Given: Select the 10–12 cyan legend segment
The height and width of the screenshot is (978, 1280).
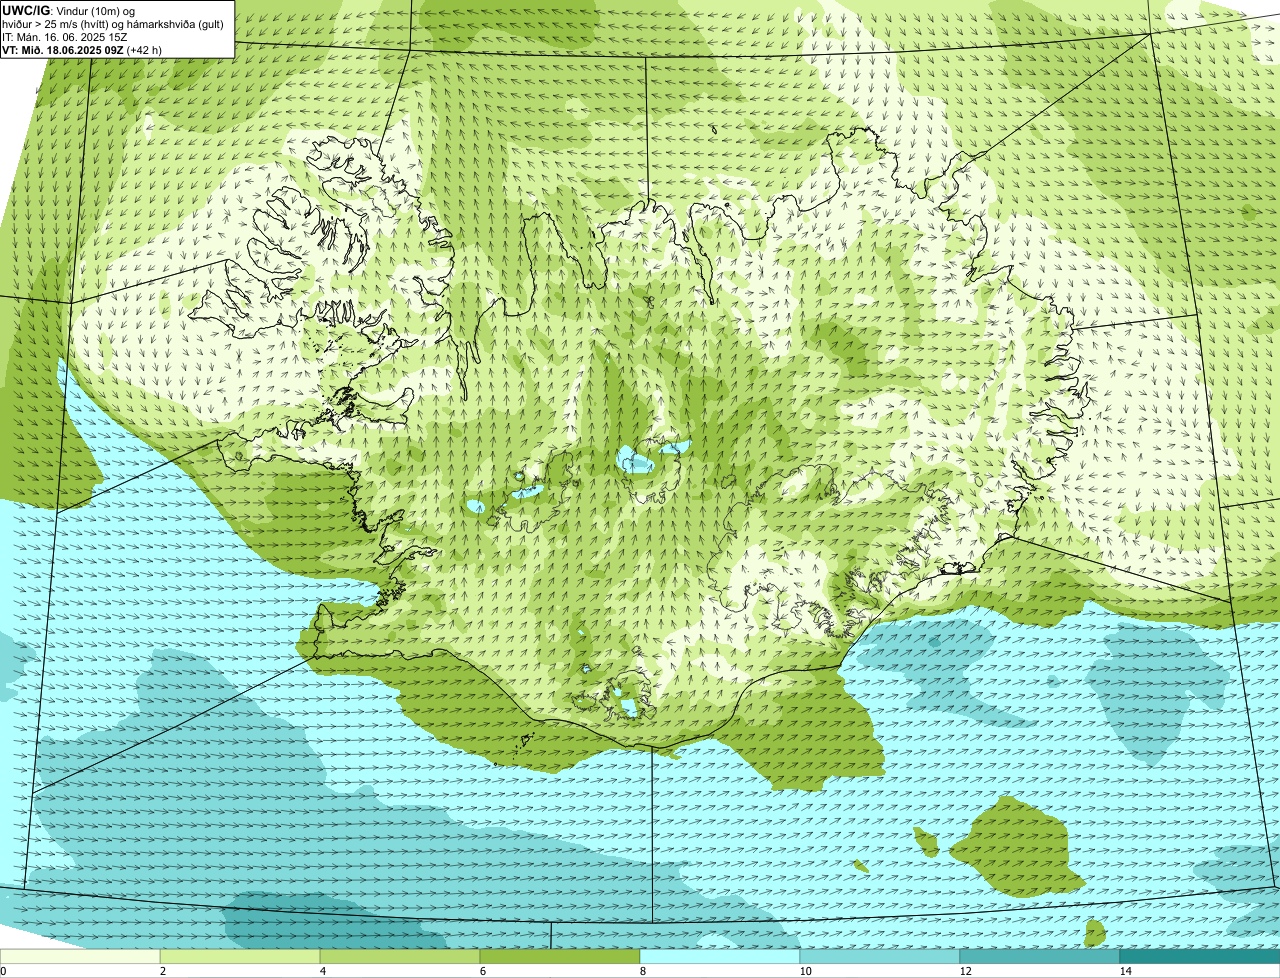Looking at the screenshot, I should [880, 956].
